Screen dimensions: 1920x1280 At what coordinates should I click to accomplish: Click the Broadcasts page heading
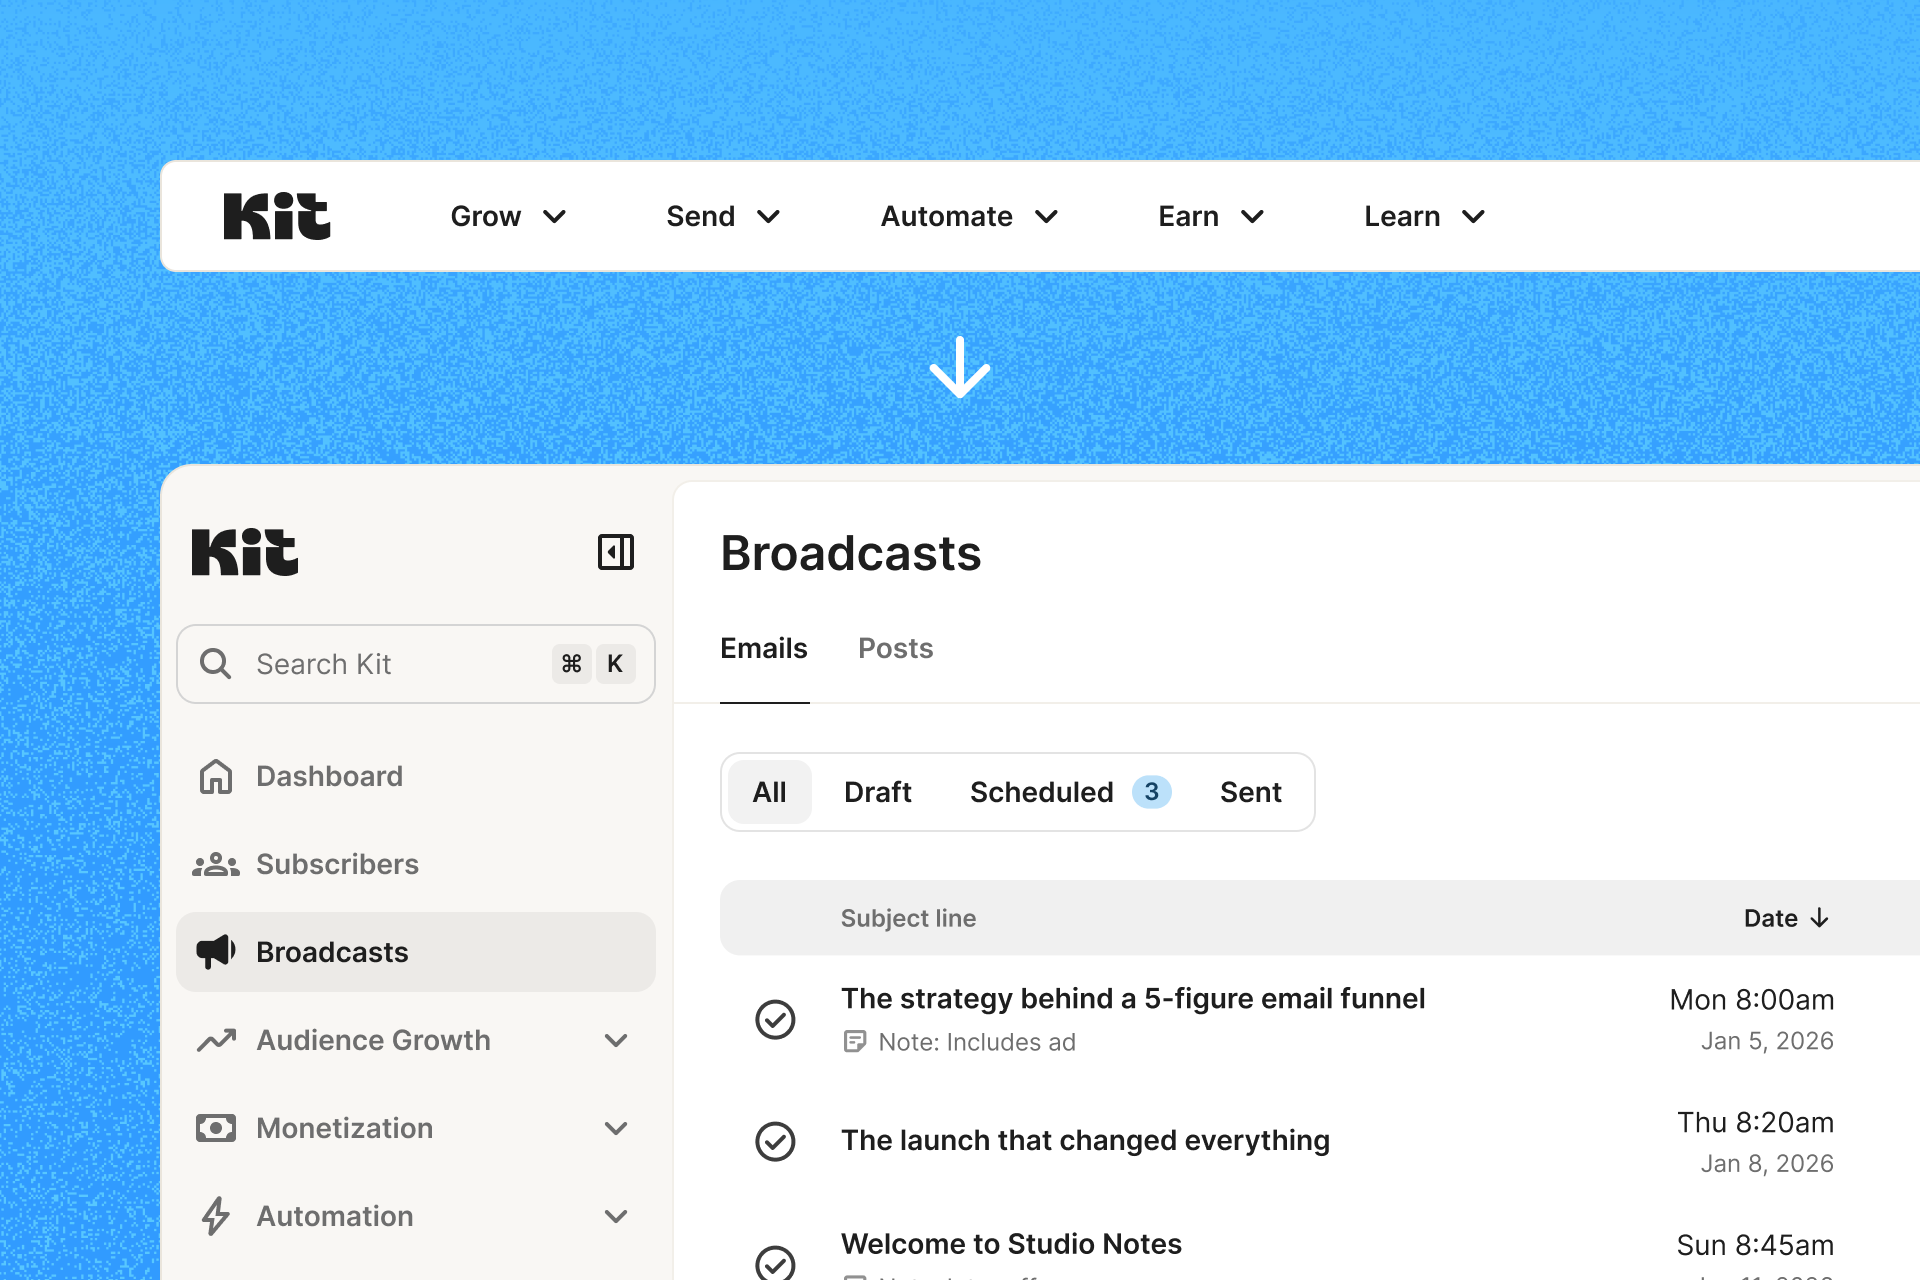(x=851, y=553)
